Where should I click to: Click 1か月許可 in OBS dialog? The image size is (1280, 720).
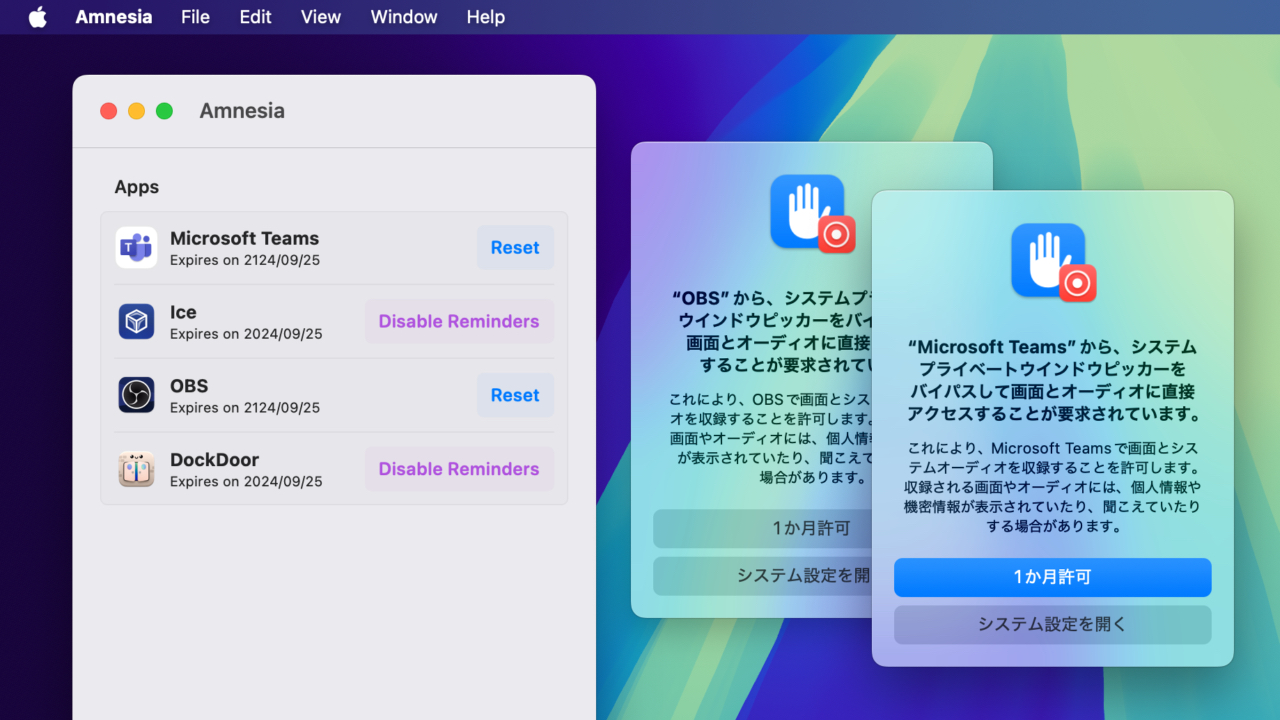[762, 529]
